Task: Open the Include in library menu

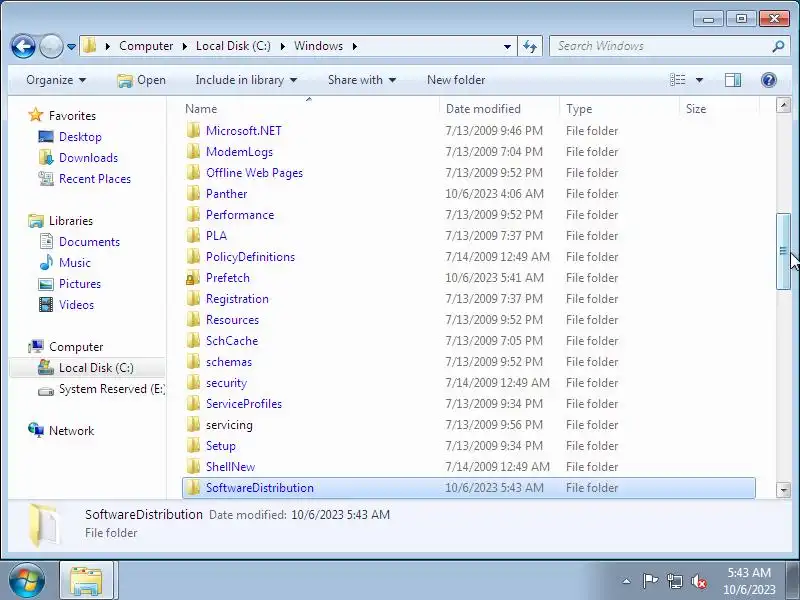Action: click(x=246, y=80)
